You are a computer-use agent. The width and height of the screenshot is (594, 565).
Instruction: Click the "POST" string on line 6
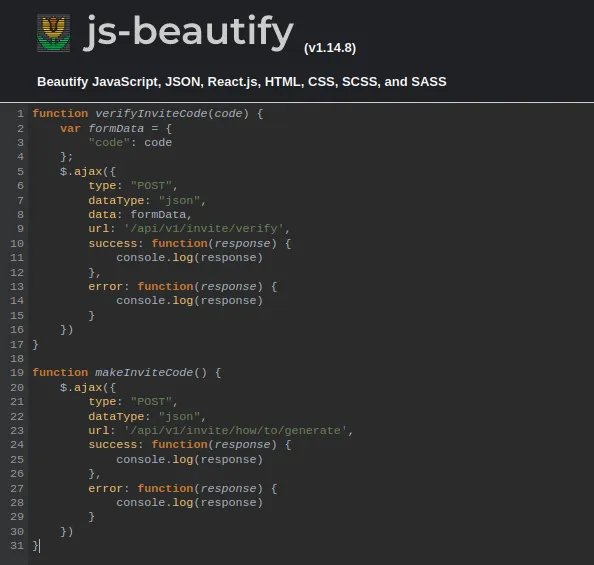pos(151,186)
